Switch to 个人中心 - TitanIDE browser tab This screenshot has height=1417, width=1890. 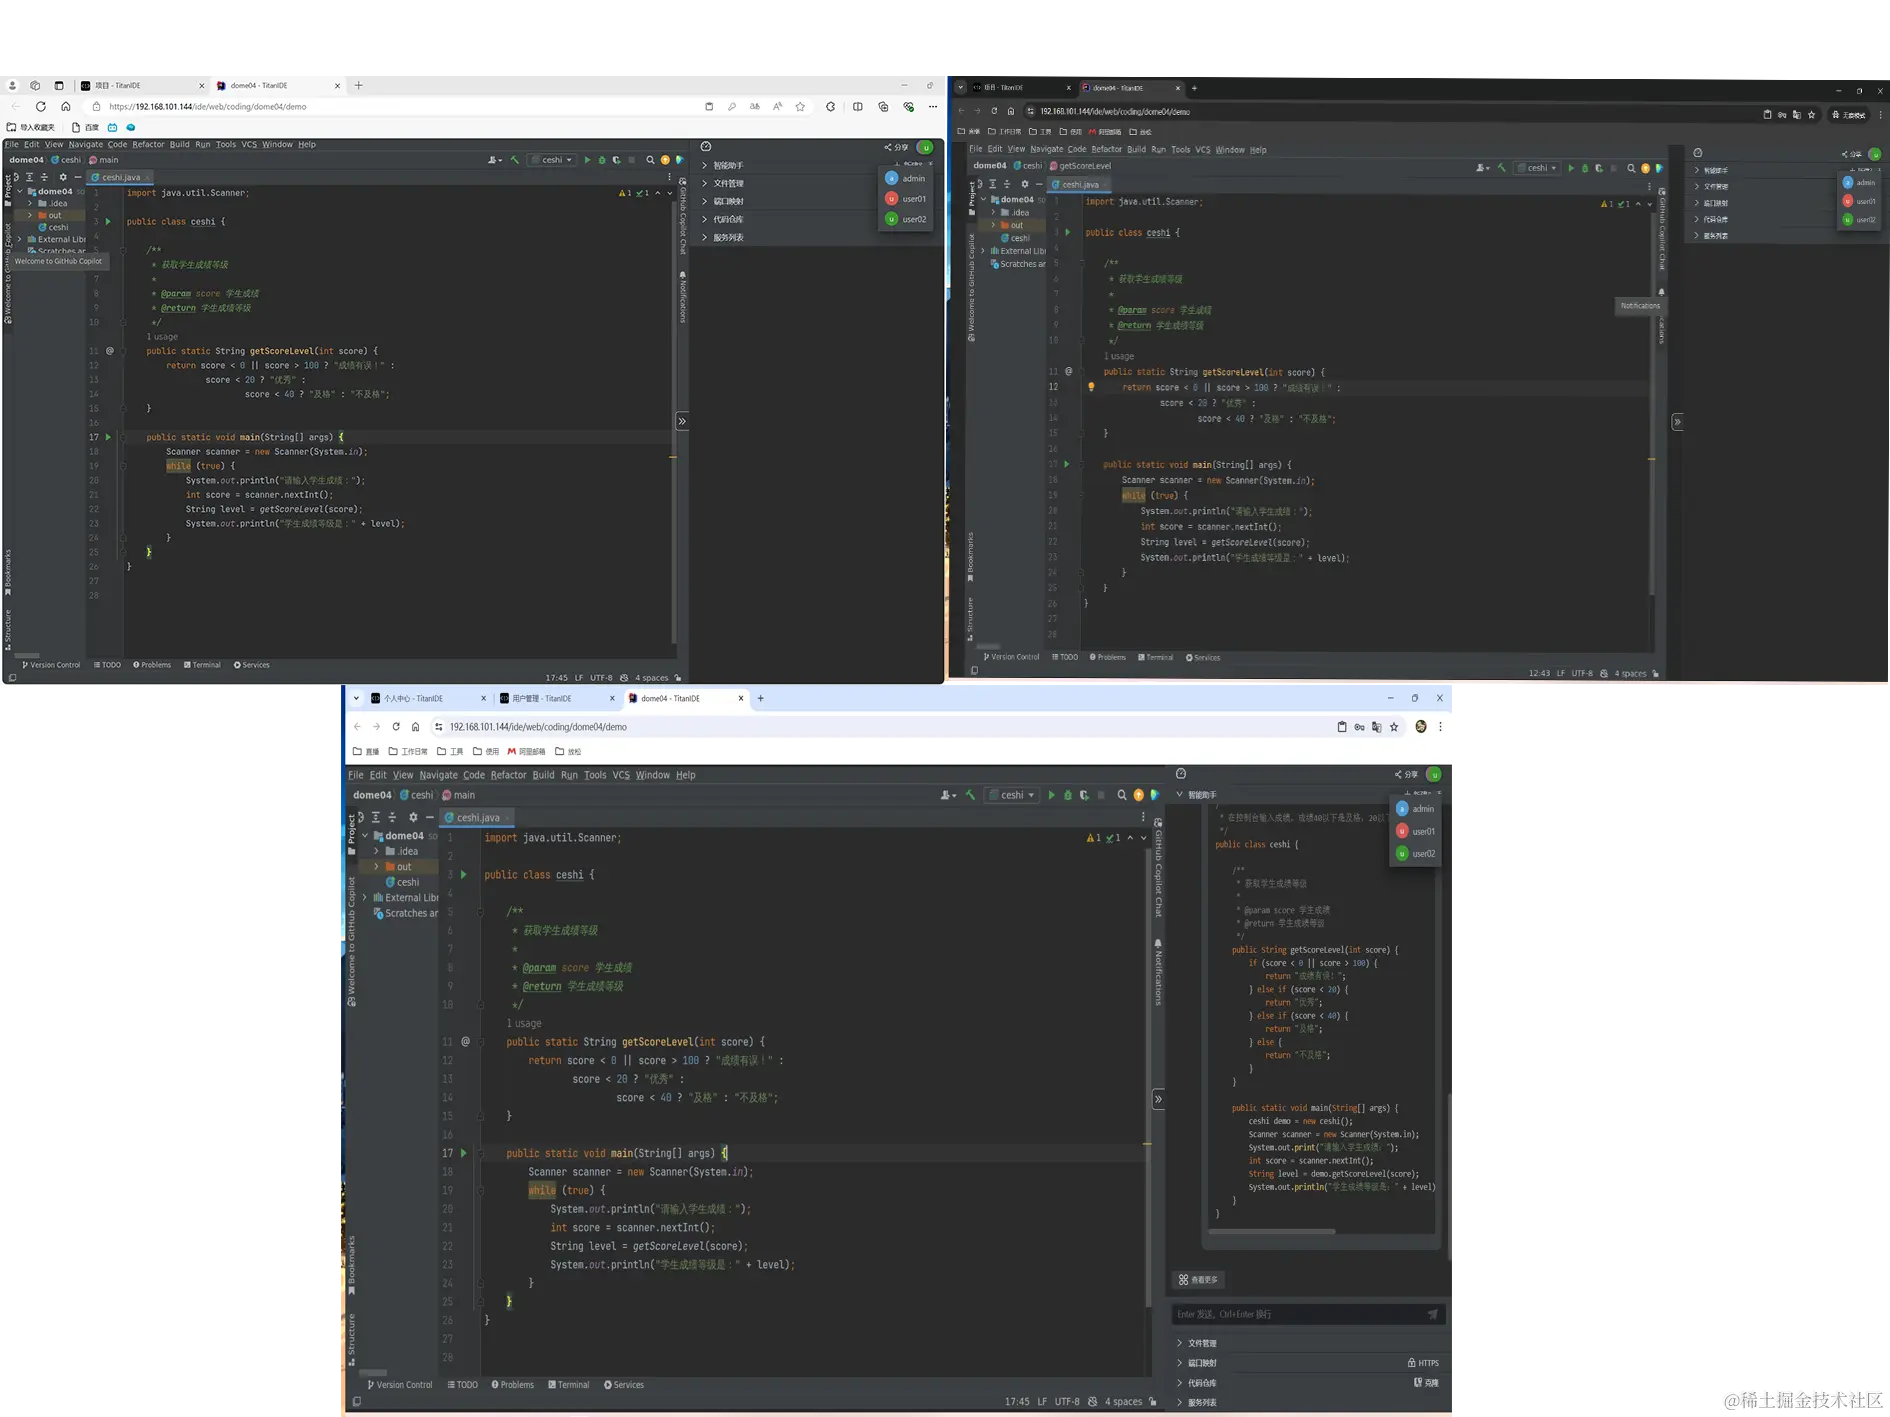click(427, 698)
